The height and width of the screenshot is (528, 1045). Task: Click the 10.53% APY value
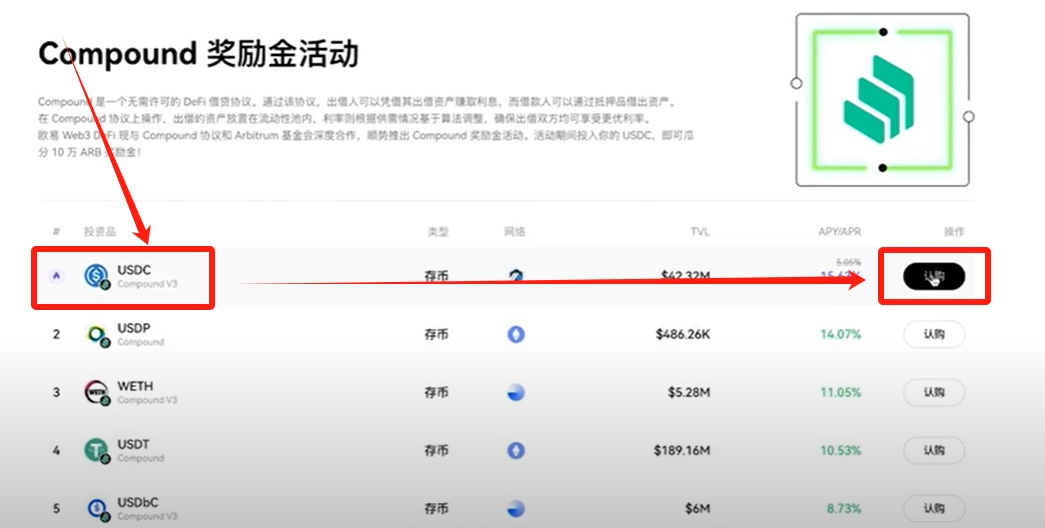[x=840, y=451]
